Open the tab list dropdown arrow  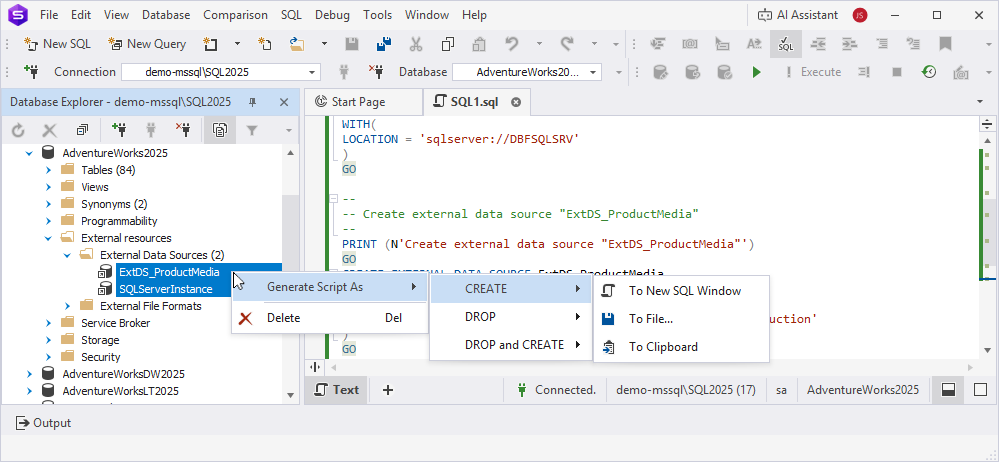click(980, 102)
